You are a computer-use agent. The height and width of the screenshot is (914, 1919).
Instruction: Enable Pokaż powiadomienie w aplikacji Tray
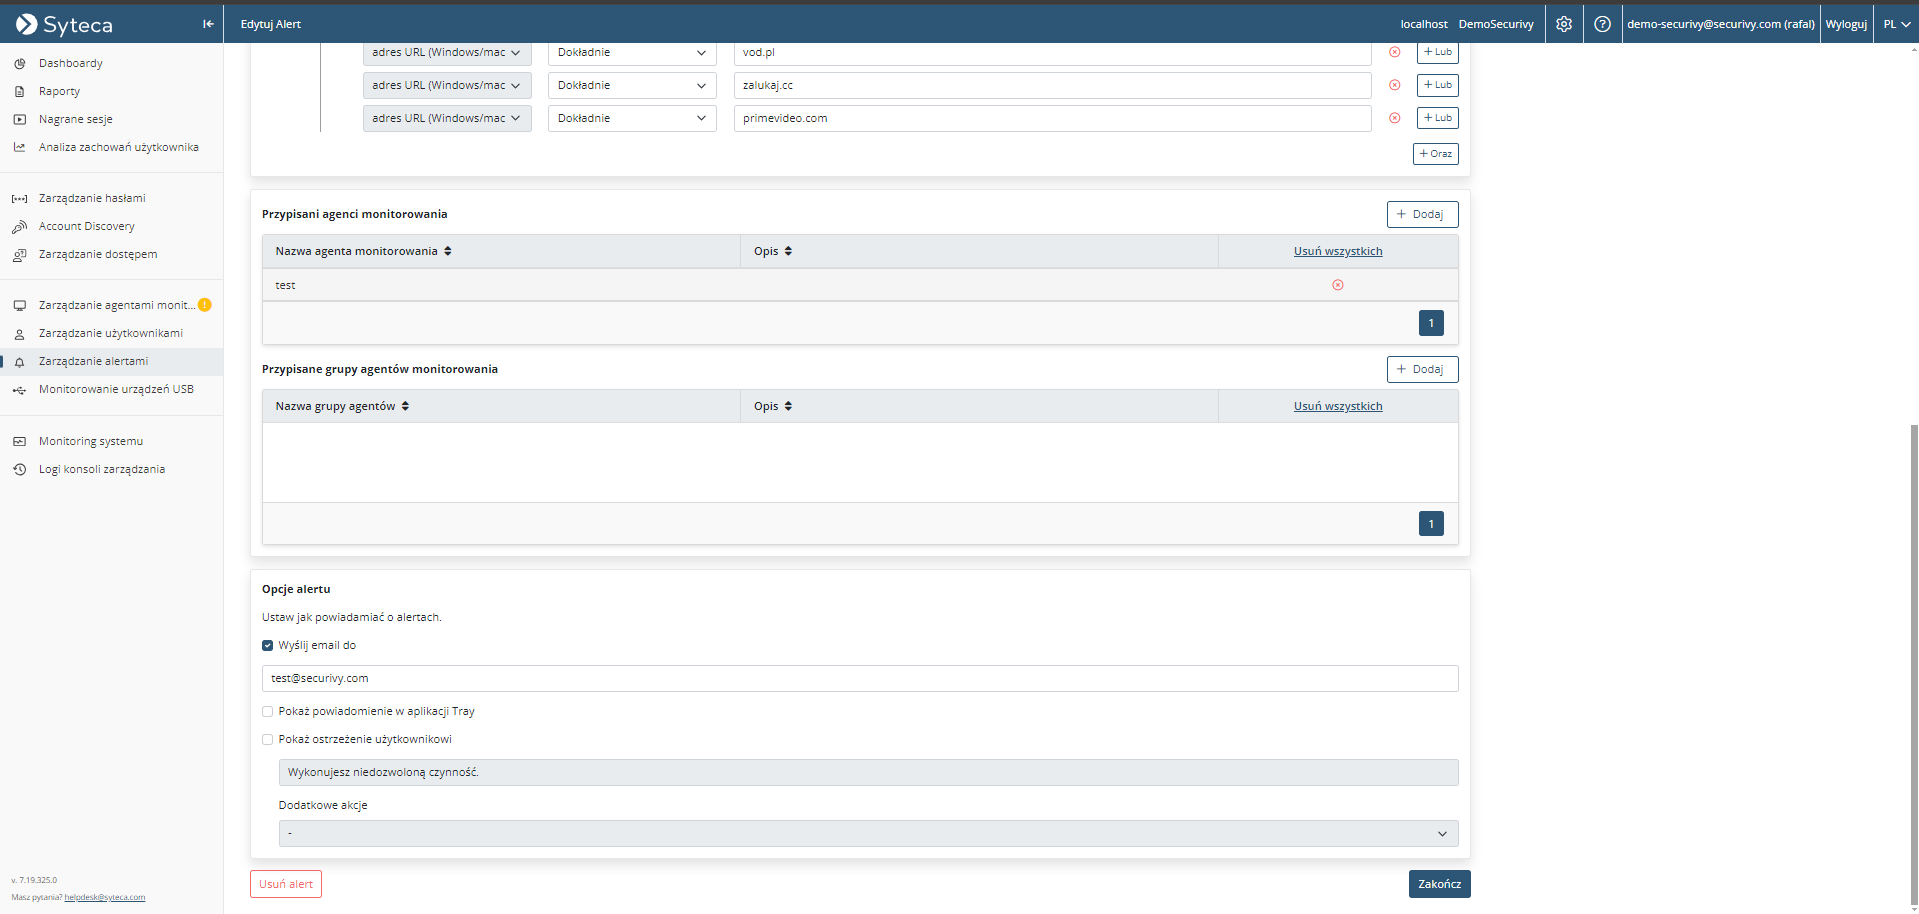(268, 712)
